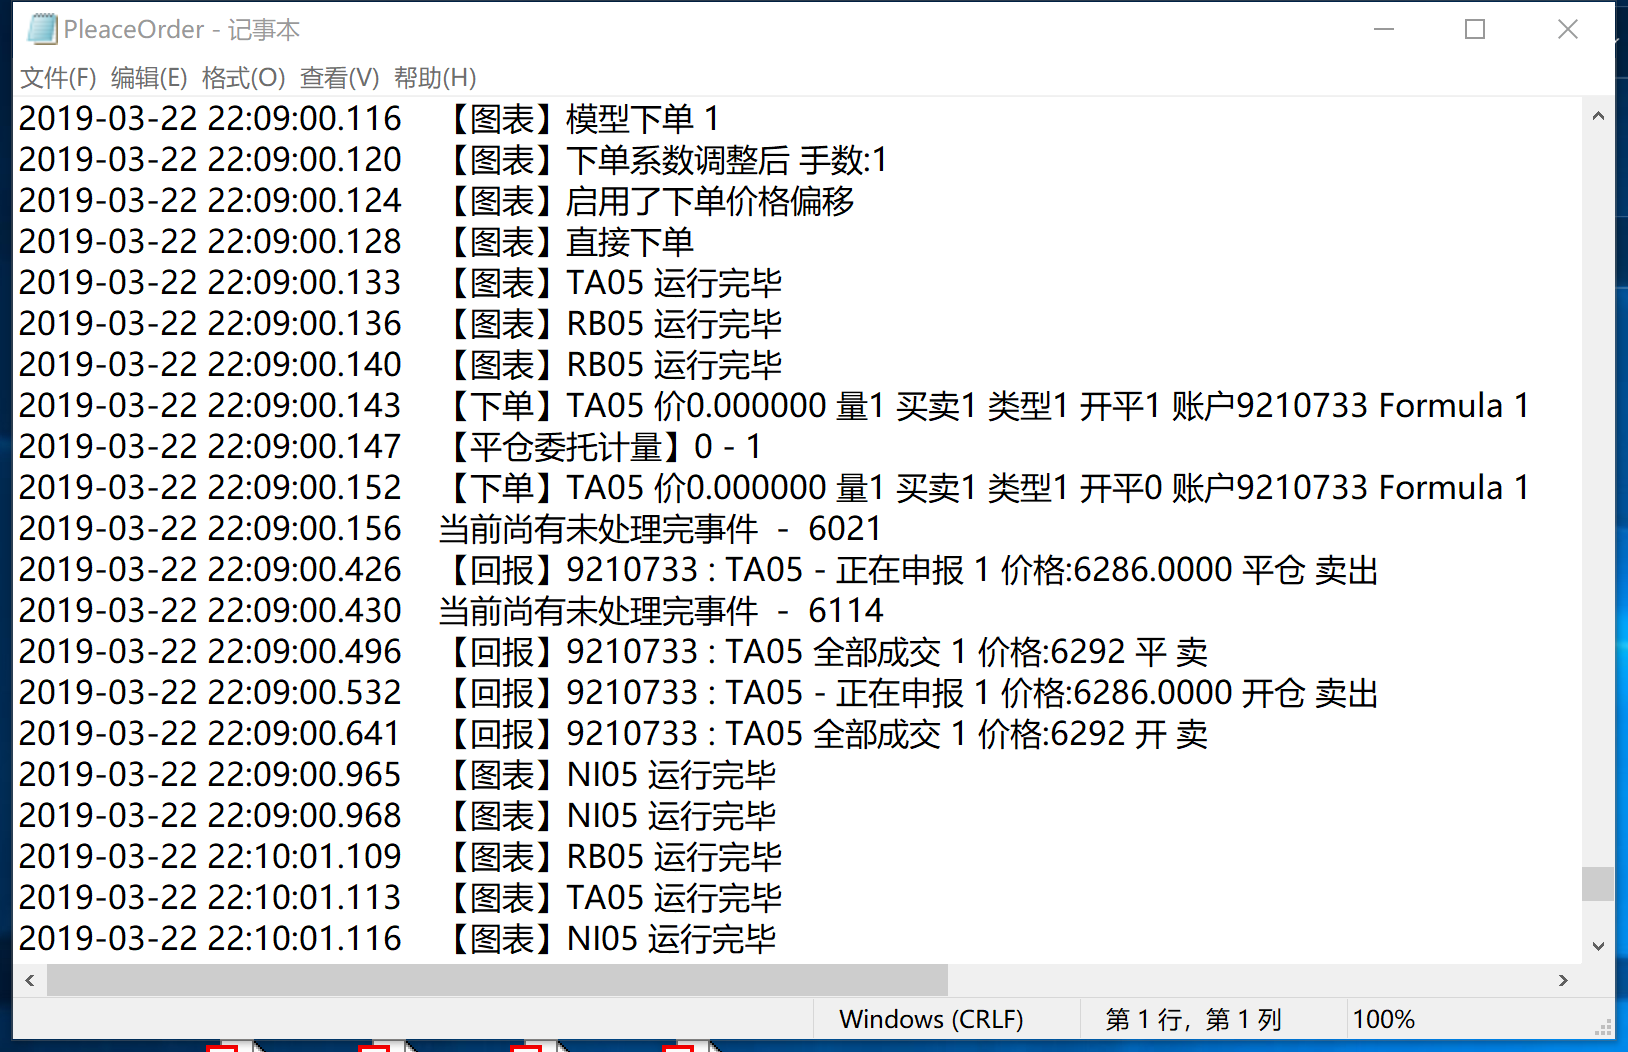
Task: Click the 全部成交 line with 平 卖
Action: click(x=613, y=652)
